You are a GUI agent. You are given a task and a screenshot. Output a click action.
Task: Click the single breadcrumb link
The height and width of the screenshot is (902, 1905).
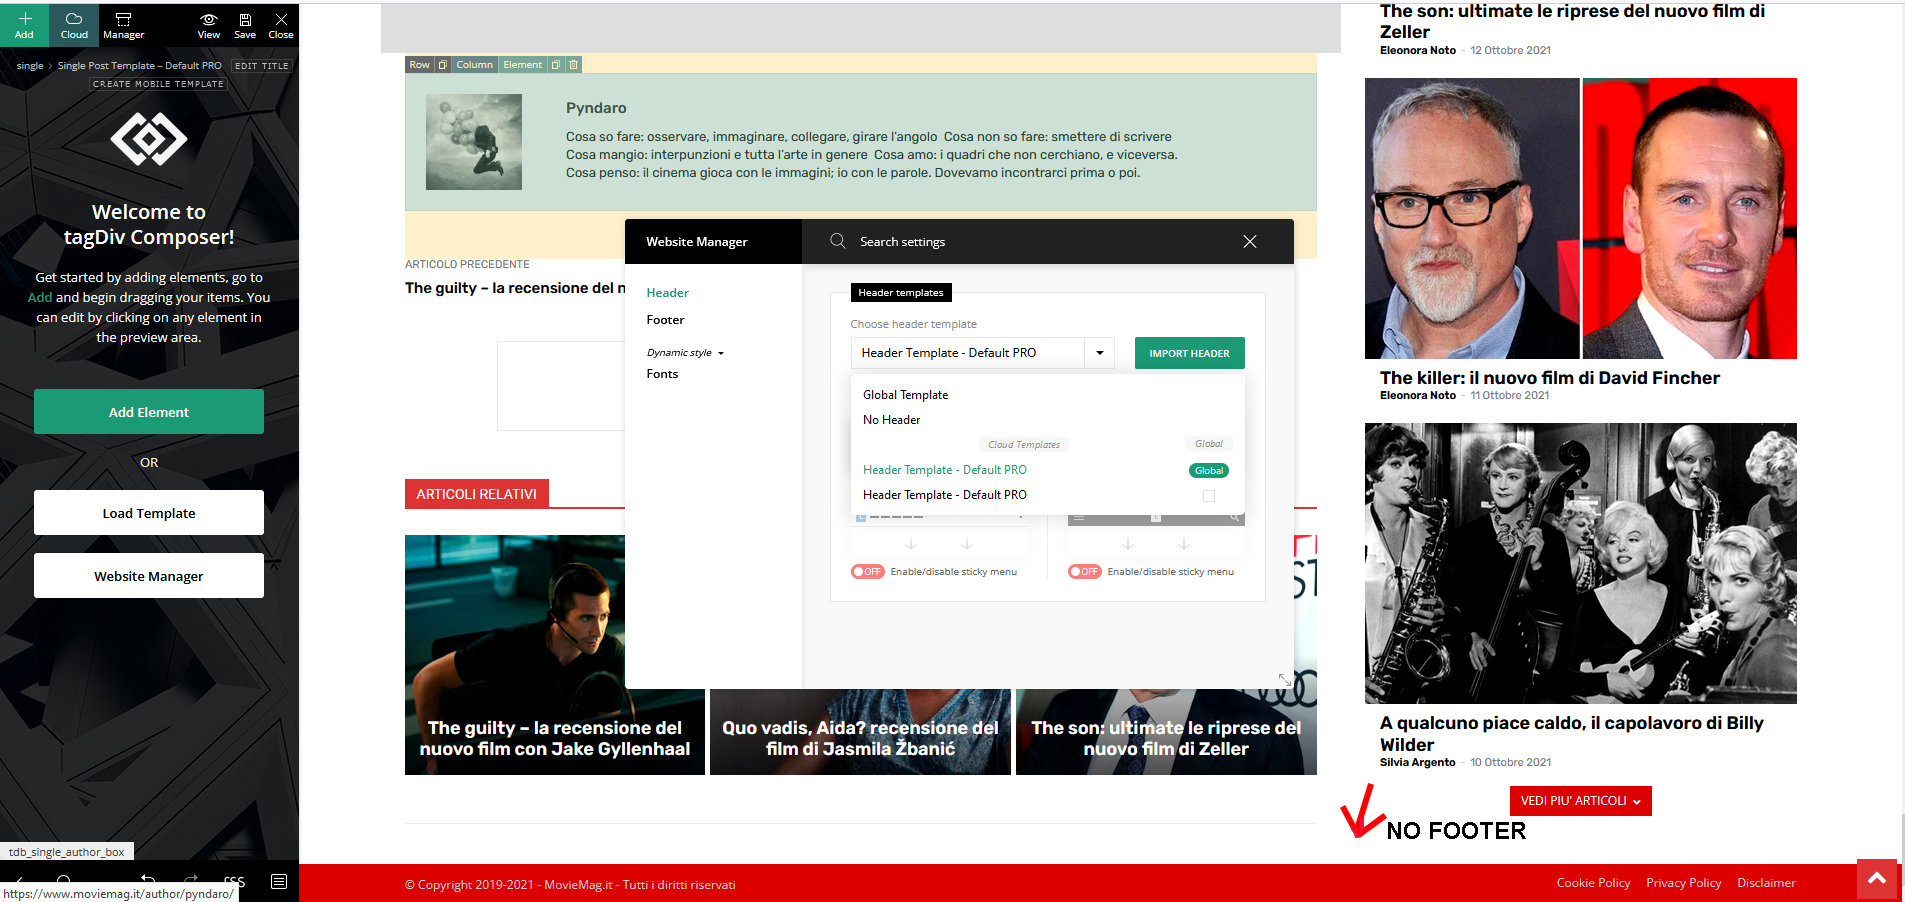click(30, 66)
